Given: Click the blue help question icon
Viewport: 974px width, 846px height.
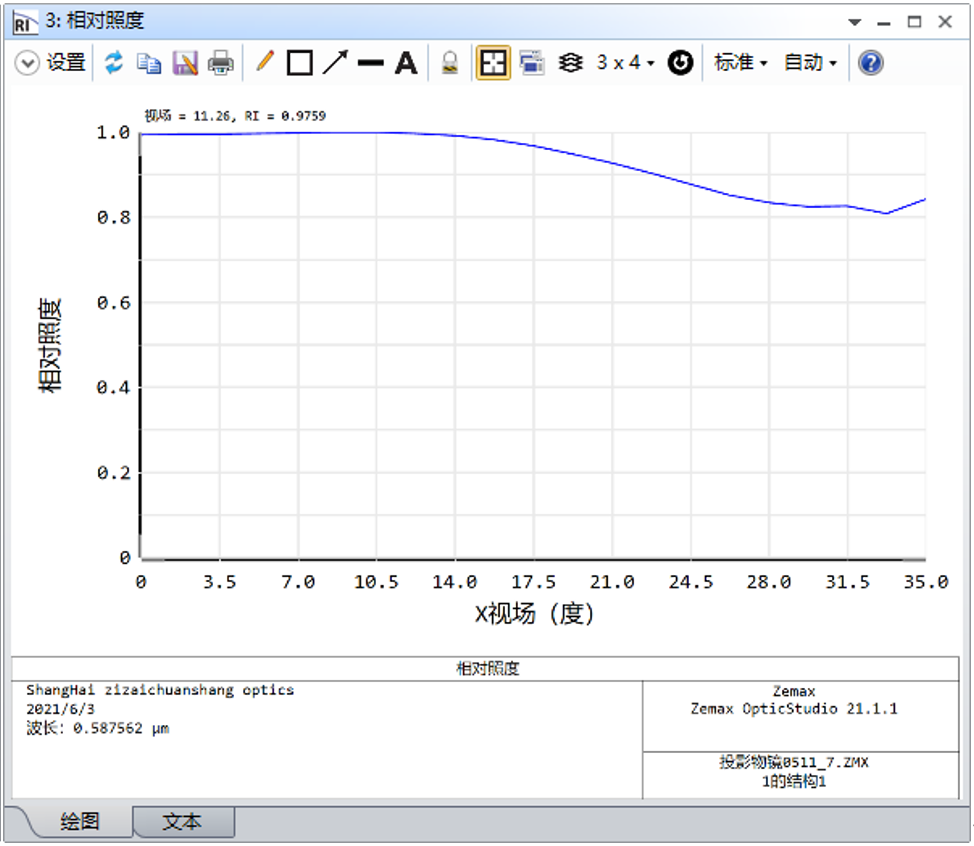Looking at the screenshot, I should [871, 63].
